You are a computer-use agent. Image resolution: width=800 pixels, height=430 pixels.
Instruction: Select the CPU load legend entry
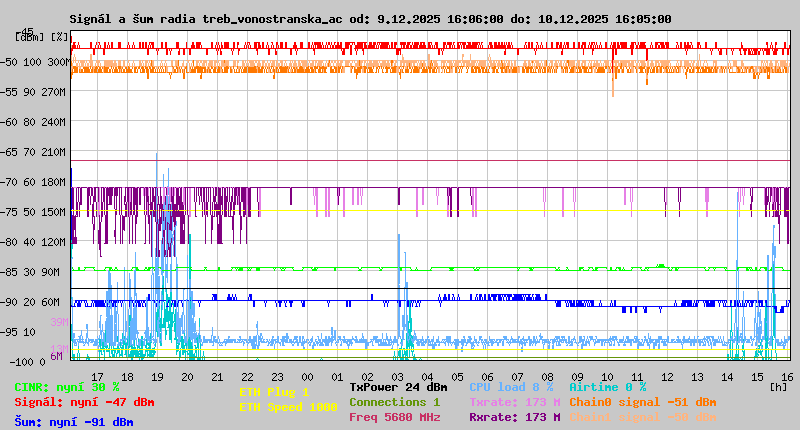pos(510,387)
